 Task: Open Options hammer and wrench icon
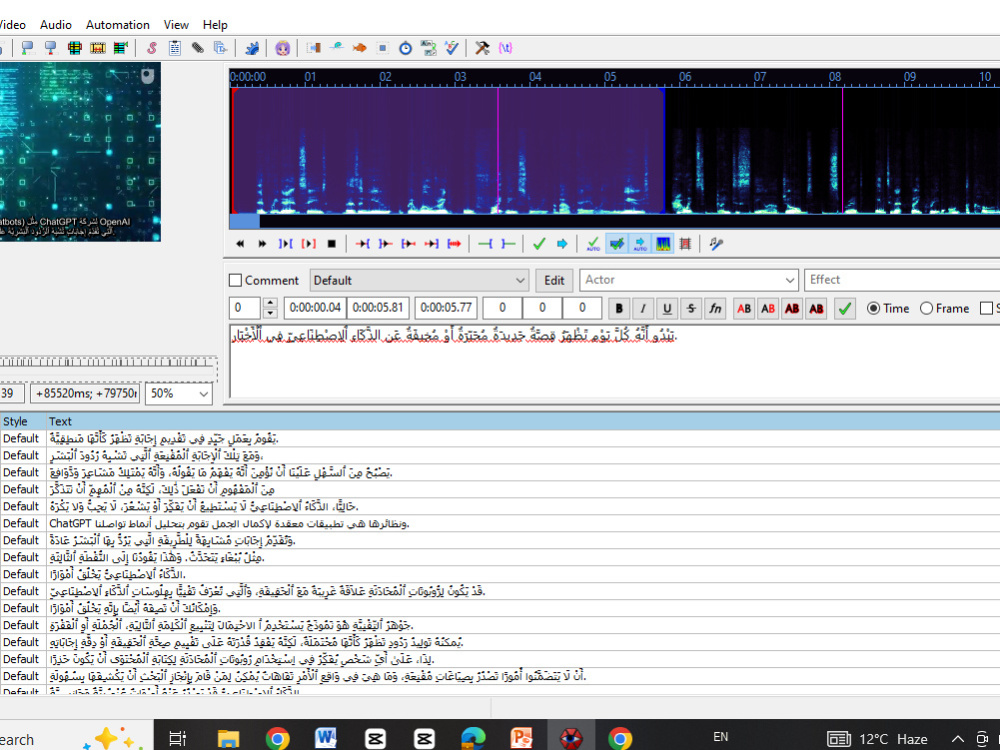(482, 48)
